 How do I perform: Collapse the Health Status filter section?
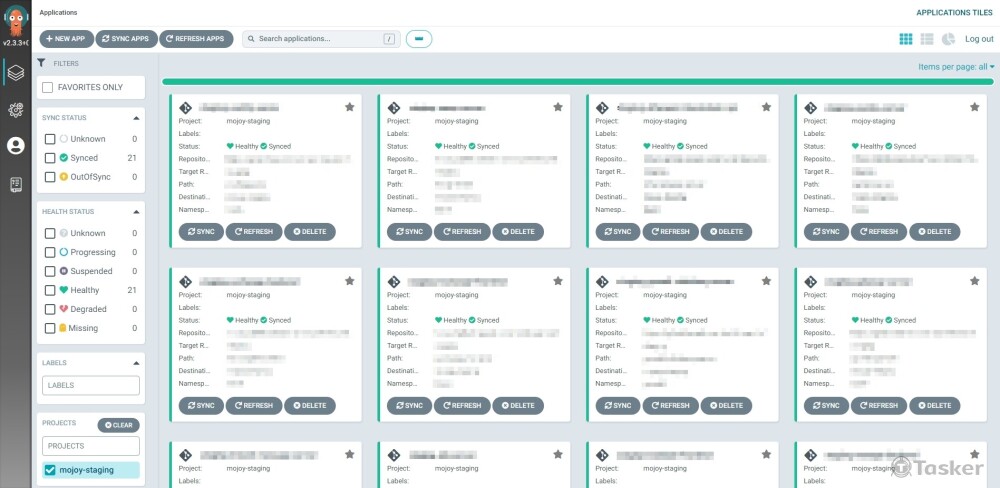click(x=136, y=212)
